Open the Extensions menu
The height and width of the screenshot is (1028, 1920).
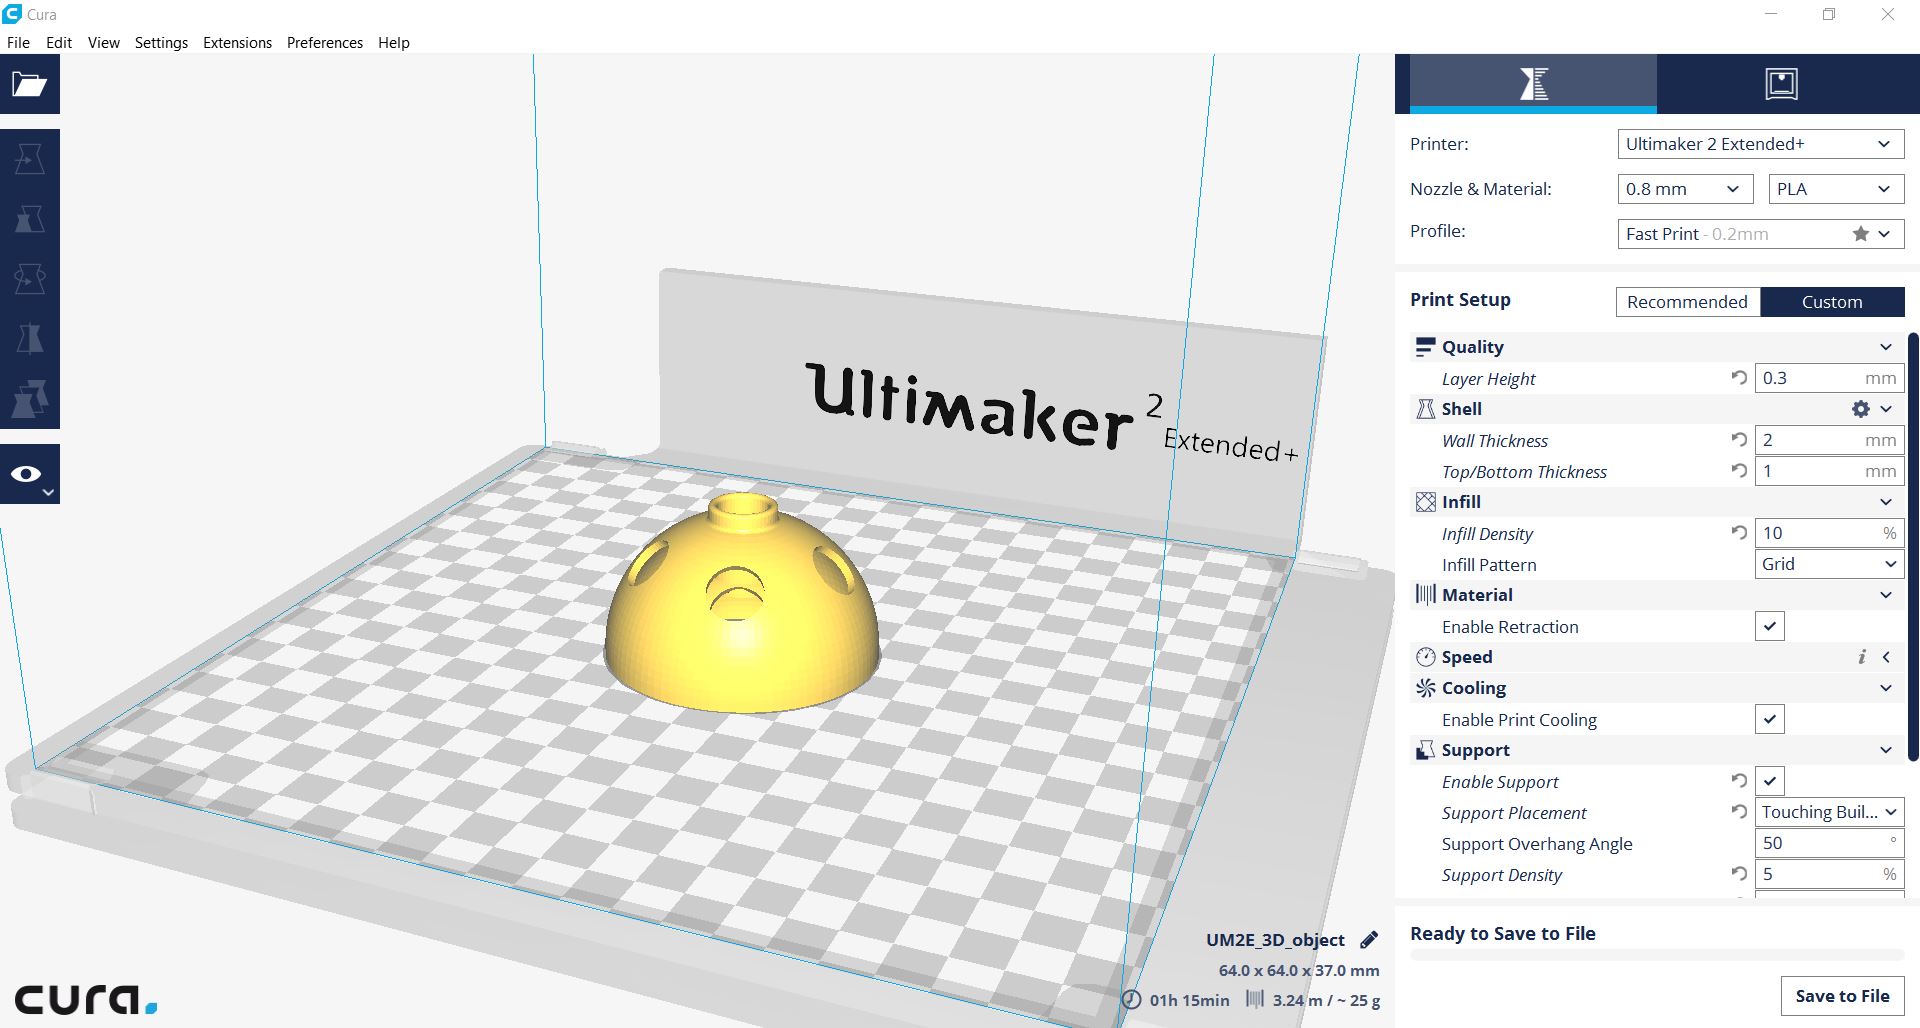237,42
